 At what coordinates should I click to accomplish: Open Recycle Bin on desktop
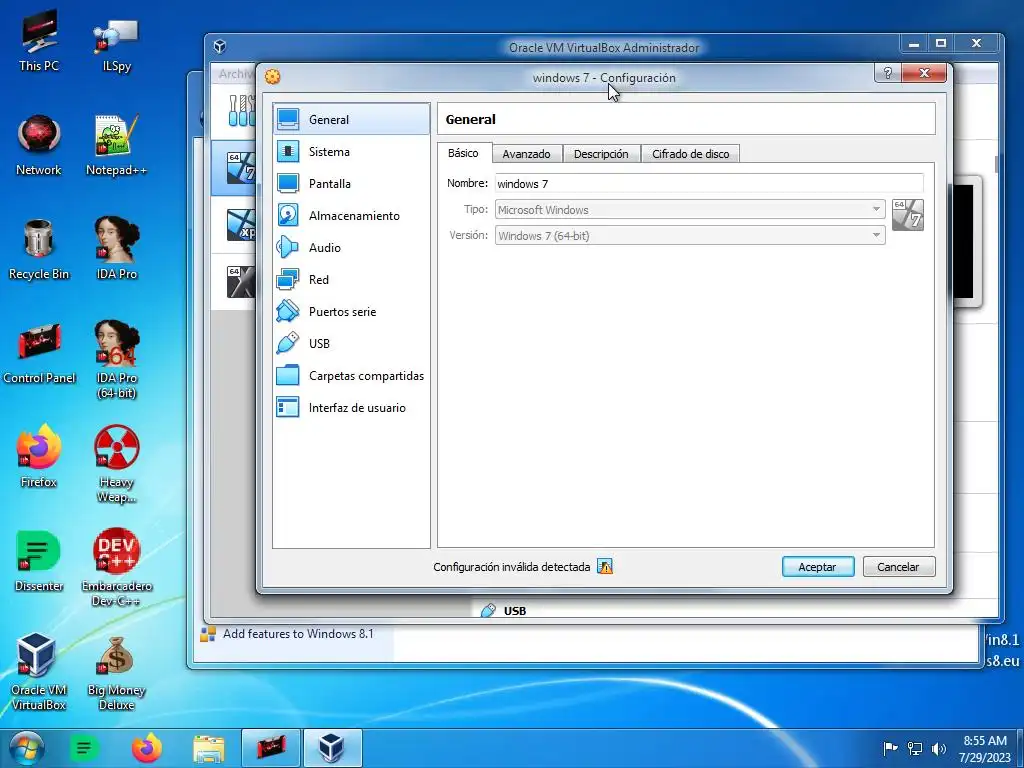click(39, 249)
